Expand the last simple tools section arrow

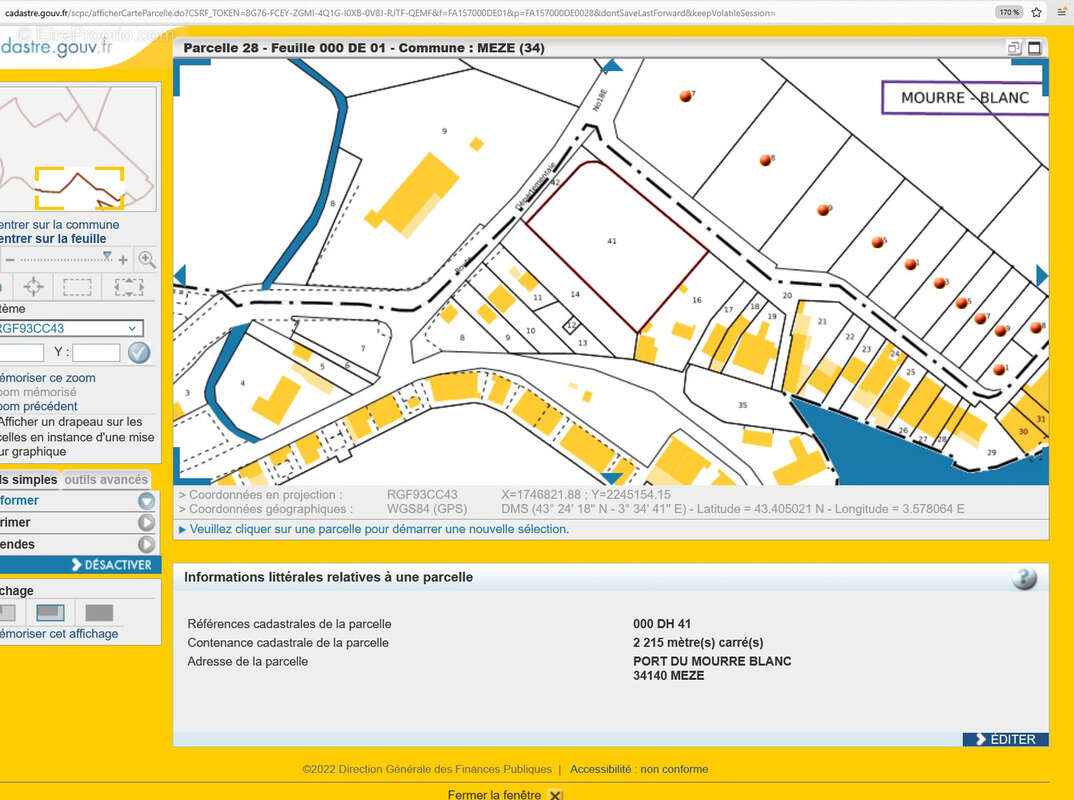pos(147,545)
